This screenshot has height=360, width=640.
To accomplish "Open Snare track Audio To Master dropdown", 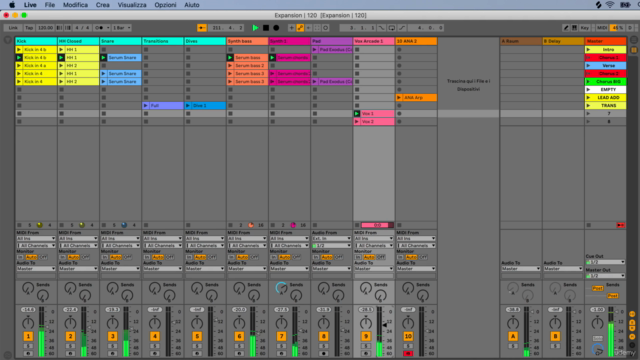I will click(120, 269).
